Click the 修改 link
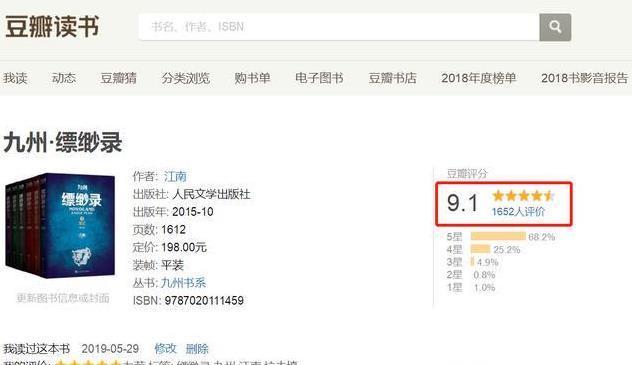This screenshot has width=632, height=365. pyautogui.click(x=165, y=348)
